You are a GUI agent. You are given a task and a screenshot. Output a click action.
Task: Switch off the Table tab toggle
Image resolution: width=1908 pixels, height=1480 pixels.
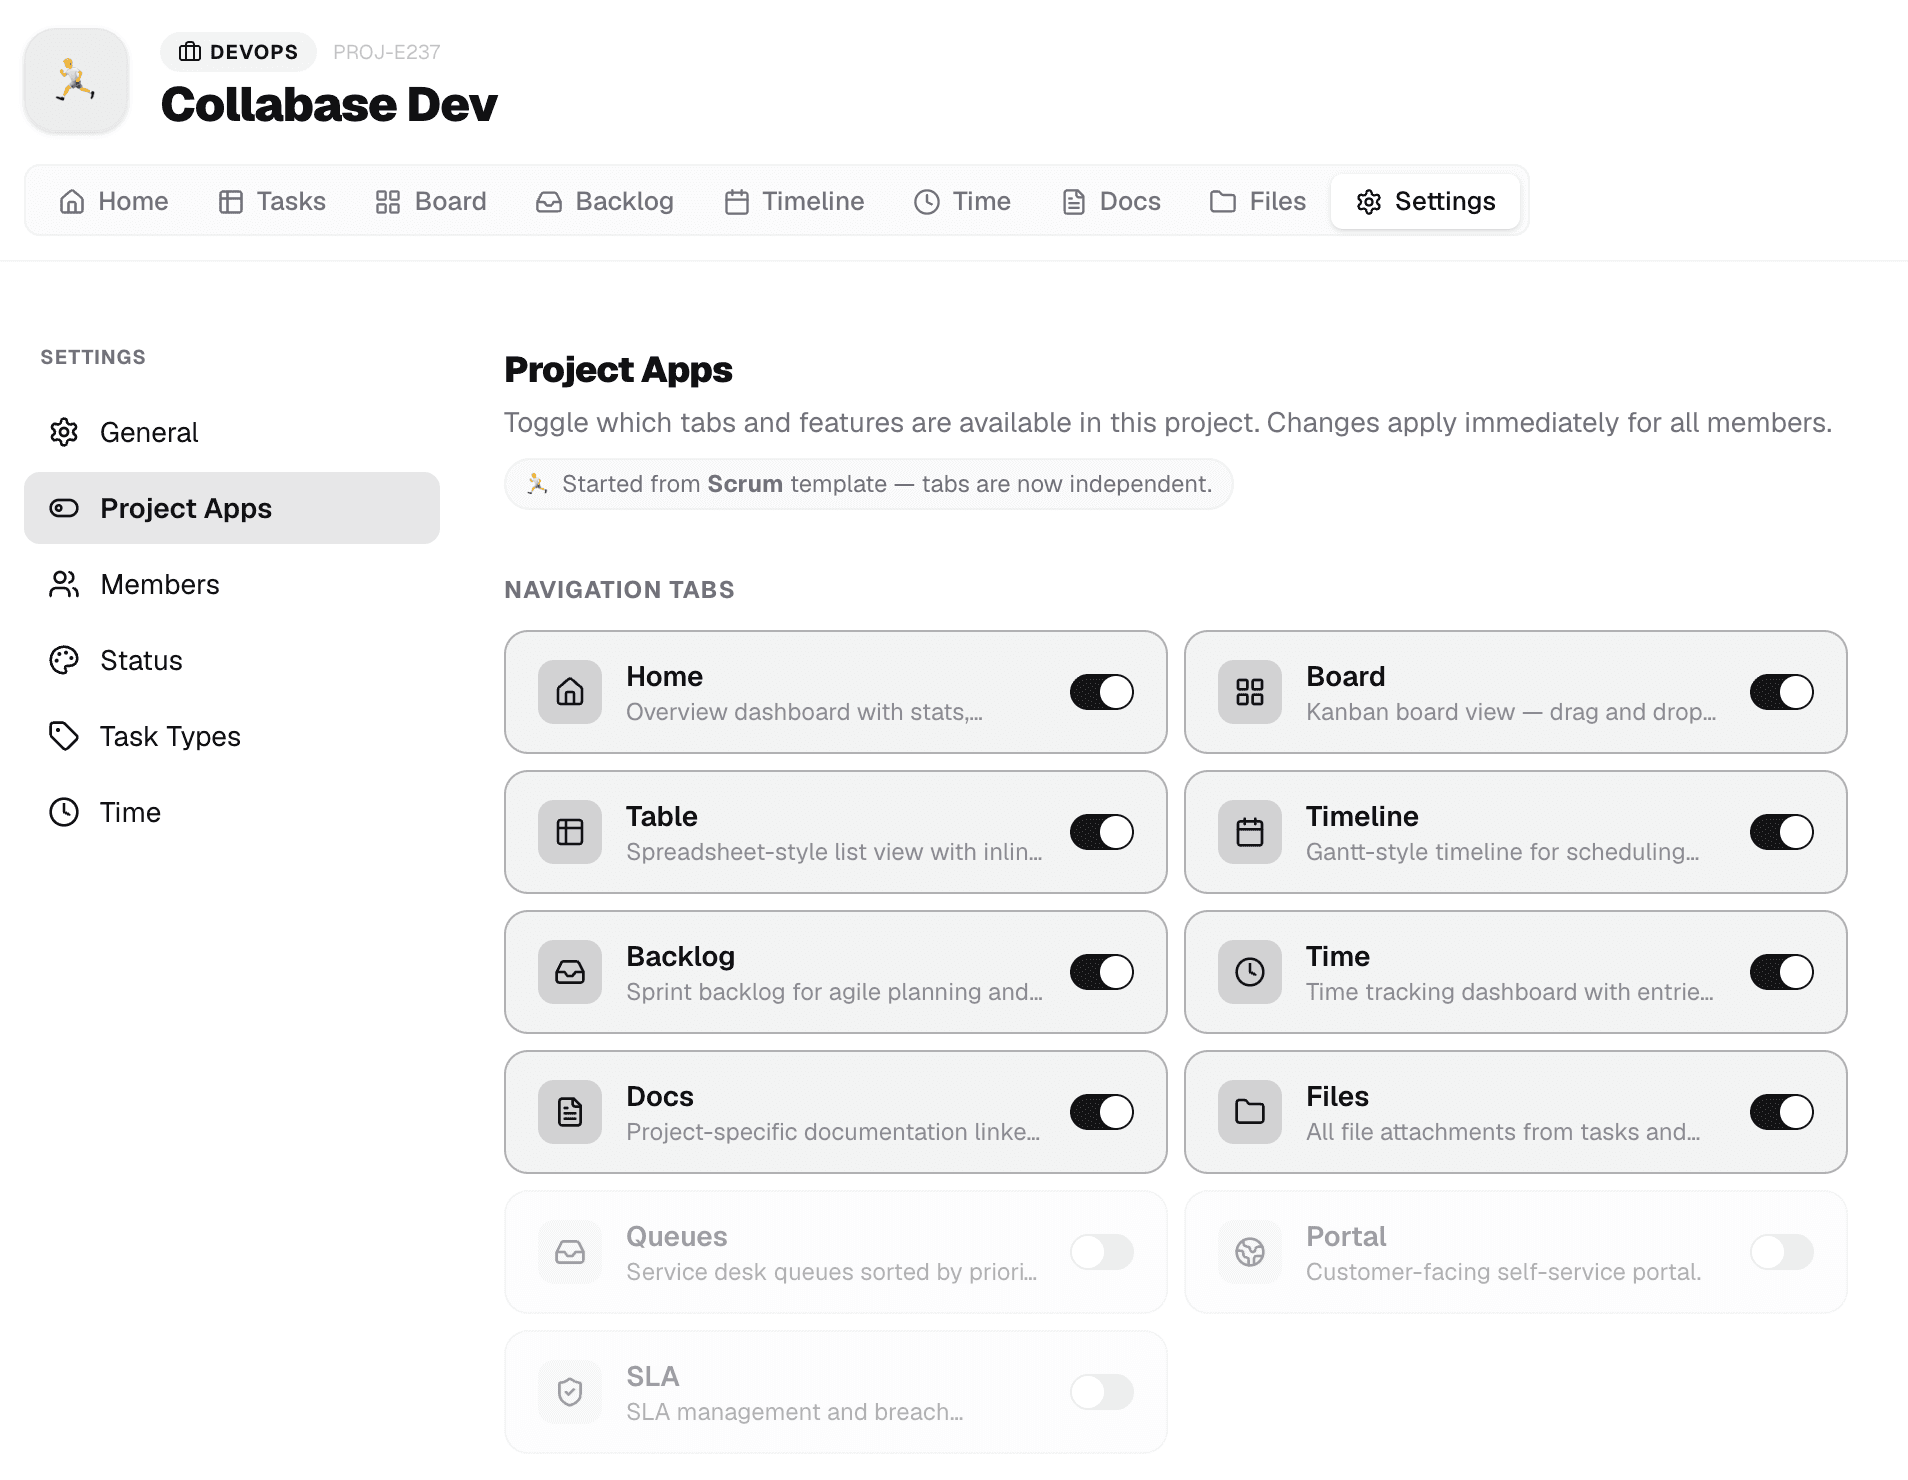click(1102, 832)
